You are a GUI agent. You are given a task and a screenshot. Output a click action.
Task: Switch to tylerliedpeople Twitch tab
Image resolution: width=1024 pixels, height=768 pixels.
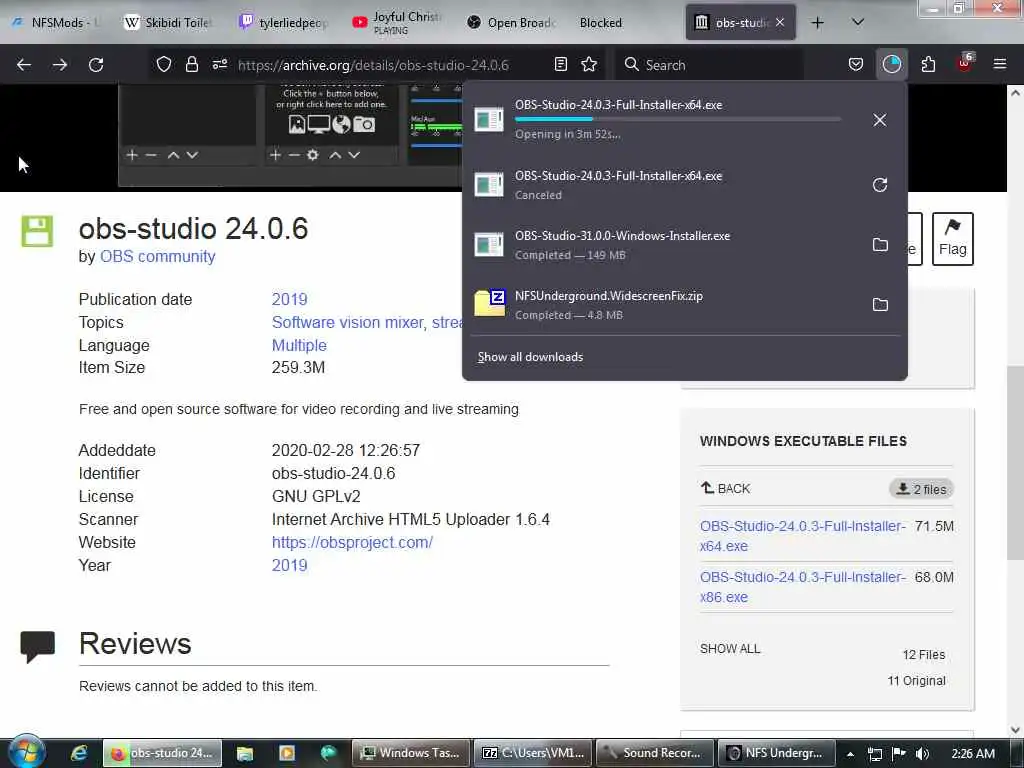pyautogui.click(x=283, y=22)
